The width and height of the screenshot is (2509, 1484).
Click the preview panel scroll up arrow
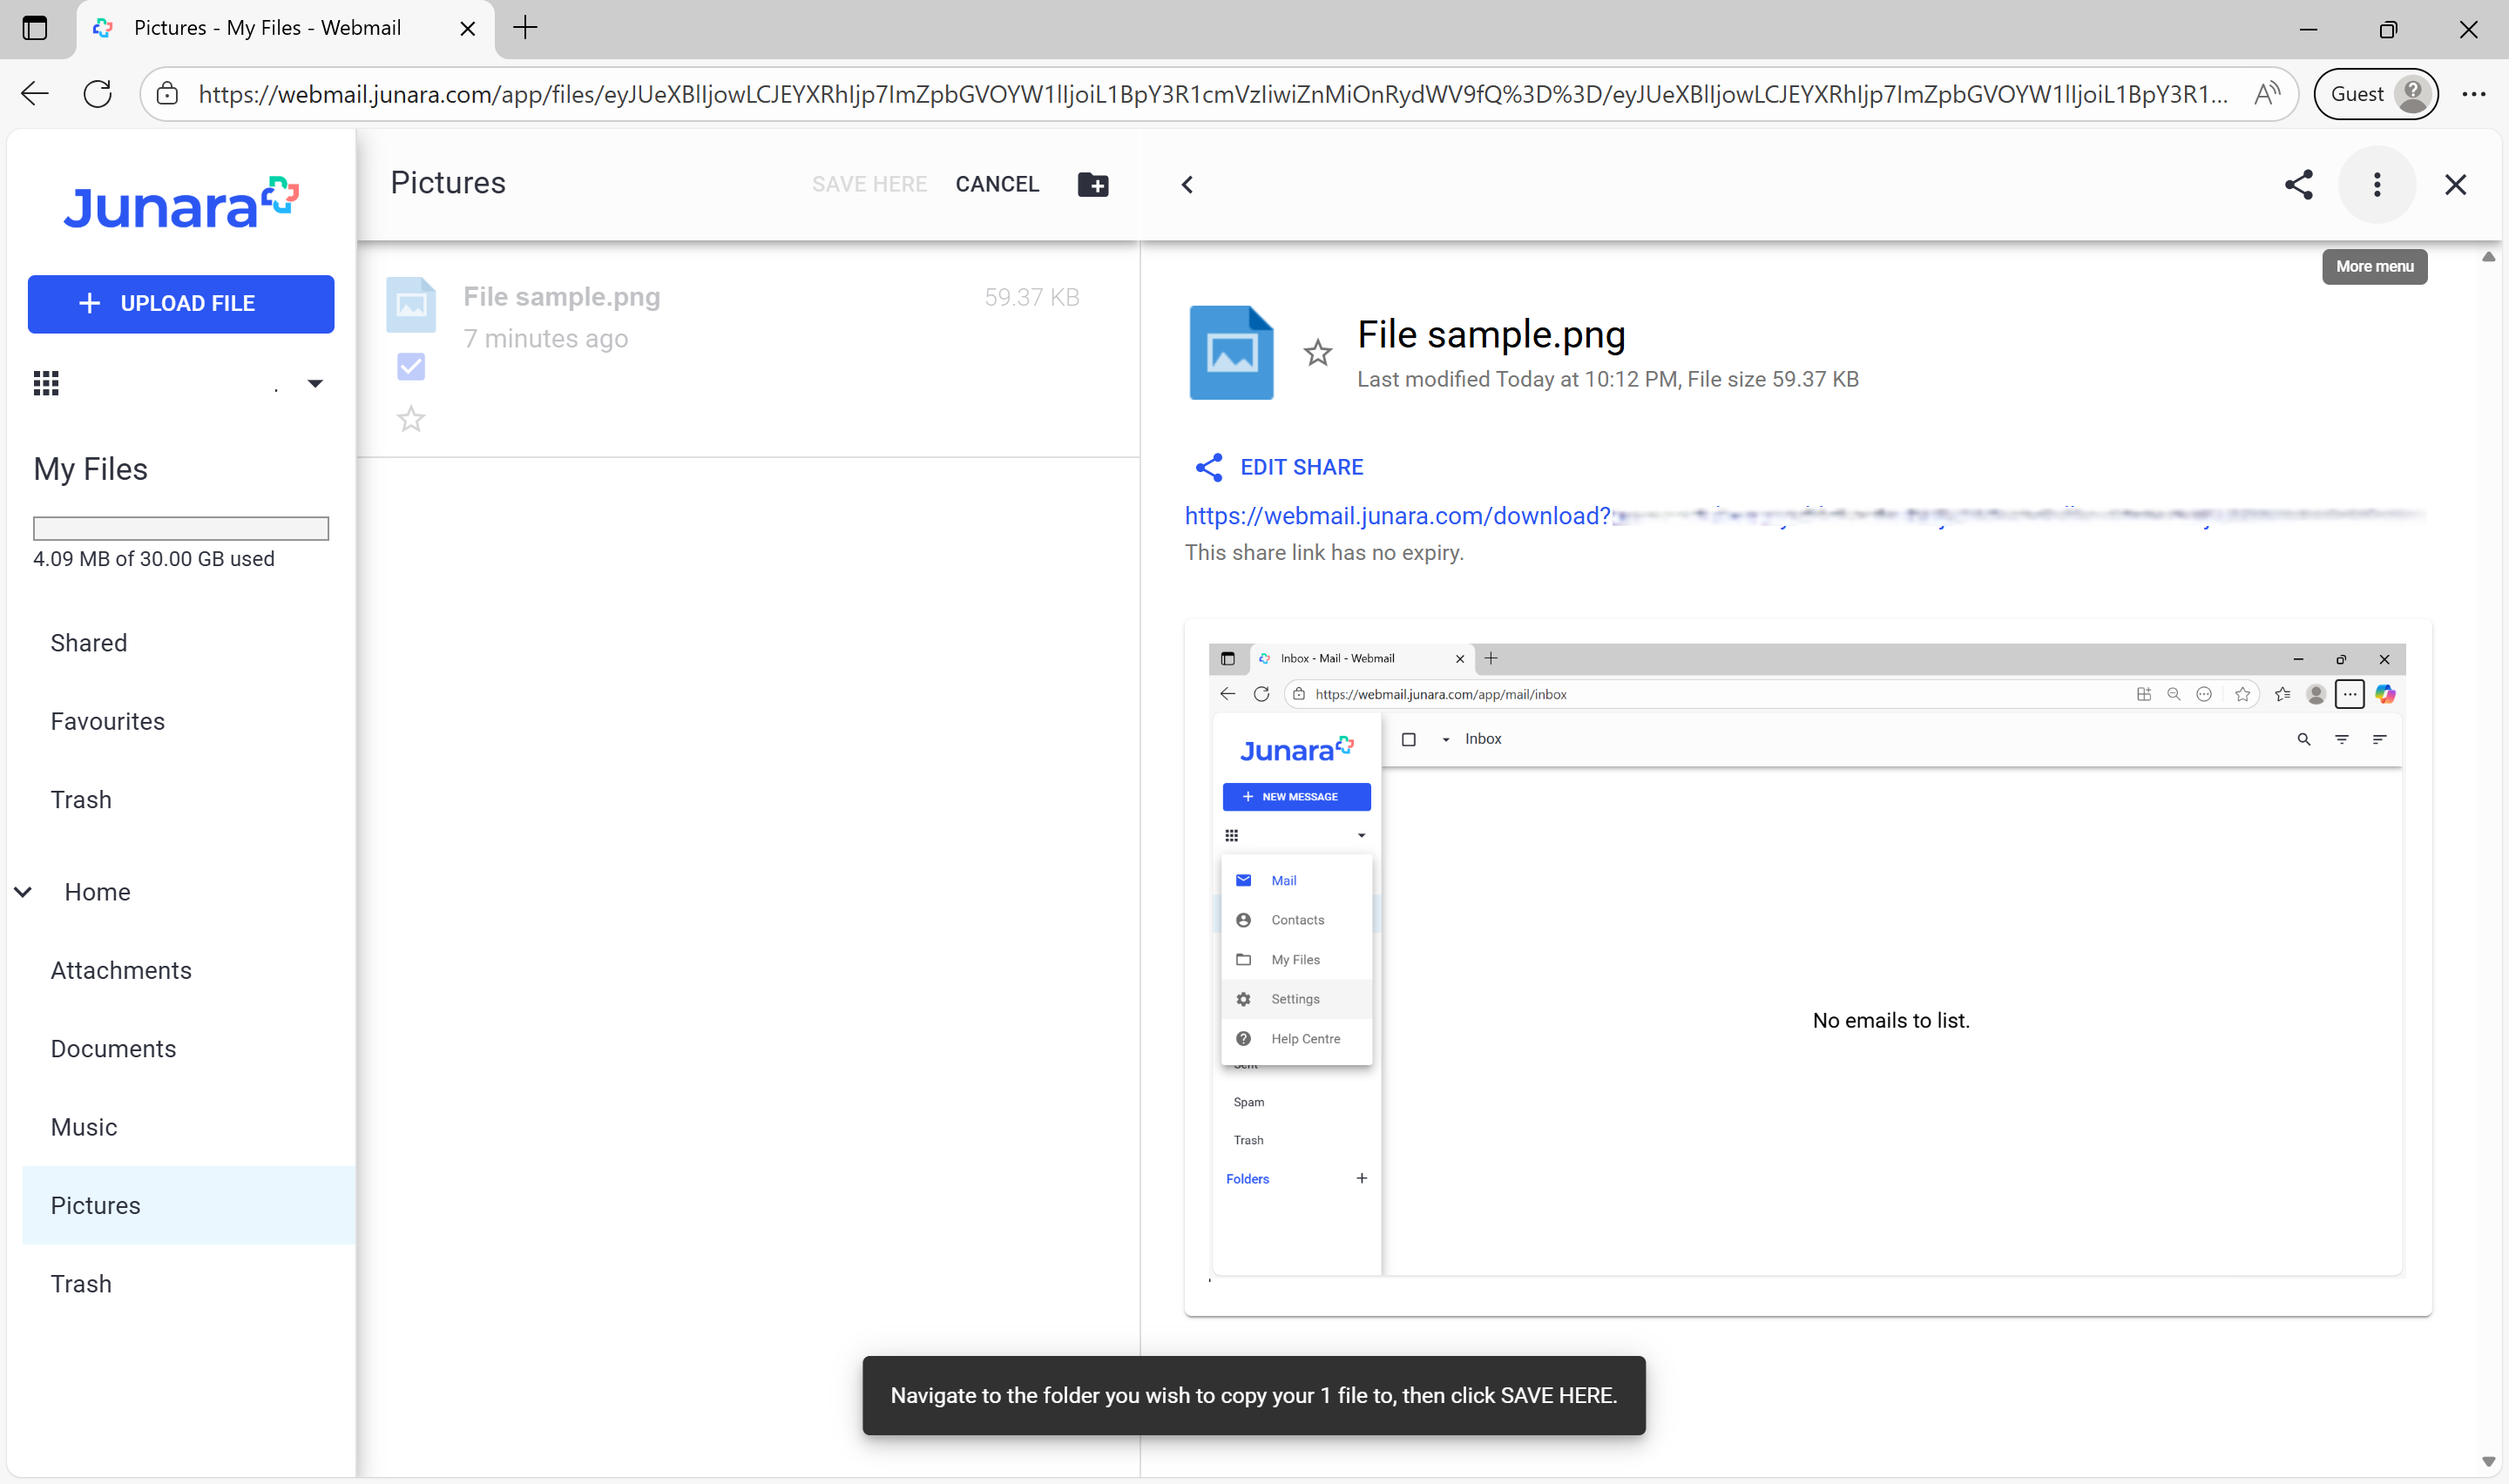coord(2488,257)
